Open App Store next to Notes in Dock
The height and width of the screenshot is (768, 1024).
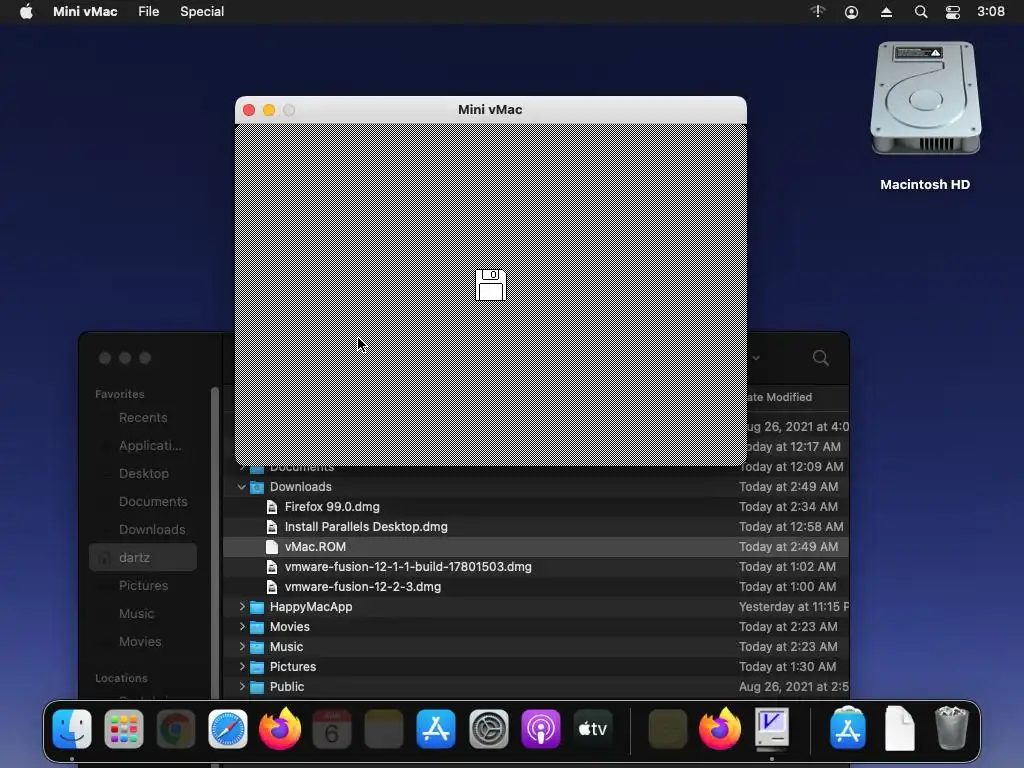[436, 729]
